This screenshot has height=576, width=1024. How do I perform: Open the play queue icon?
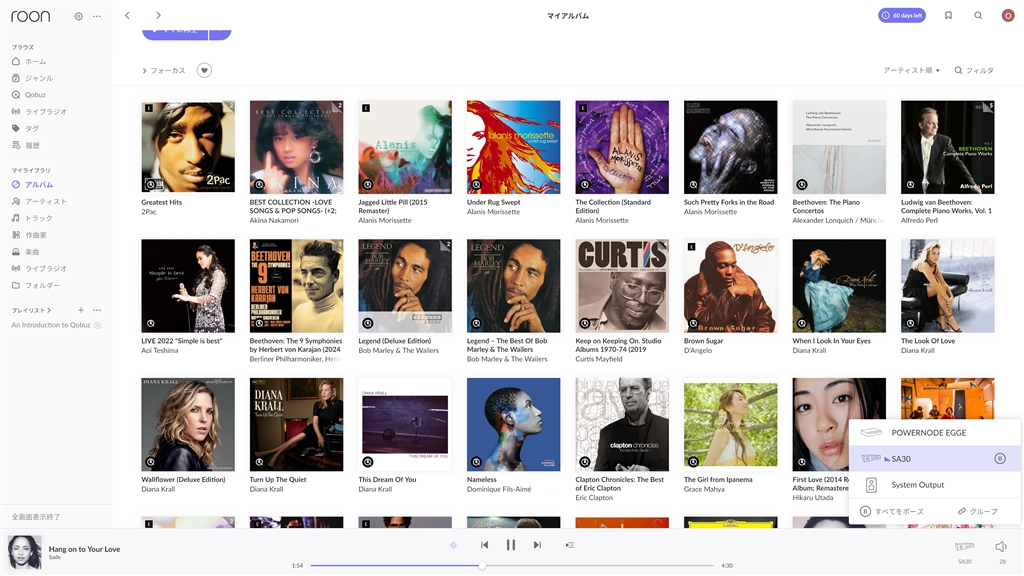569,545
